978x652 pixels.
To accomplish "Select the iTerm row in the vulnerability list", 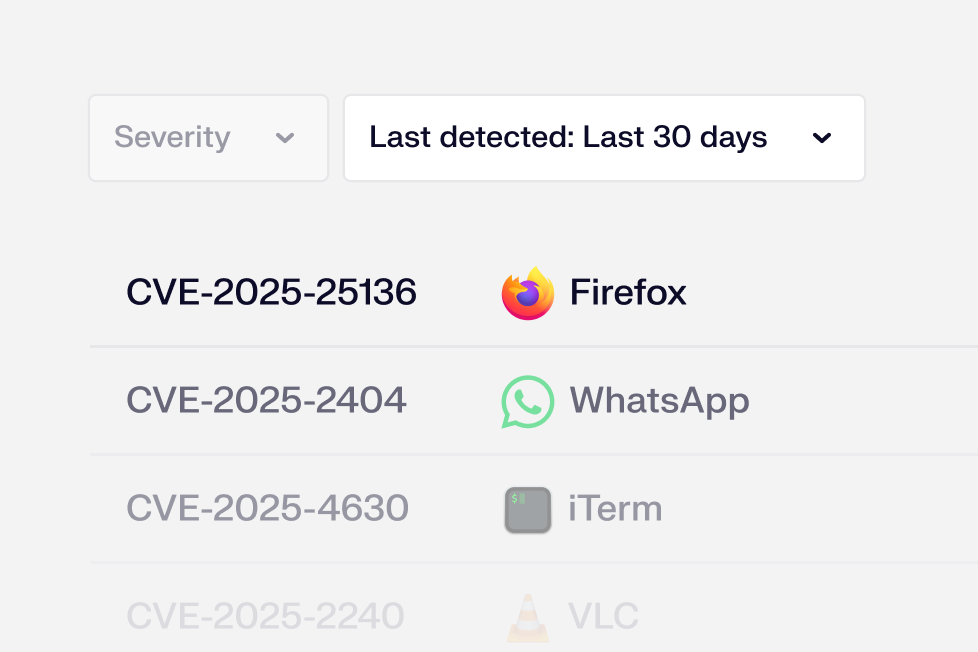I will [x=450, y=508].
